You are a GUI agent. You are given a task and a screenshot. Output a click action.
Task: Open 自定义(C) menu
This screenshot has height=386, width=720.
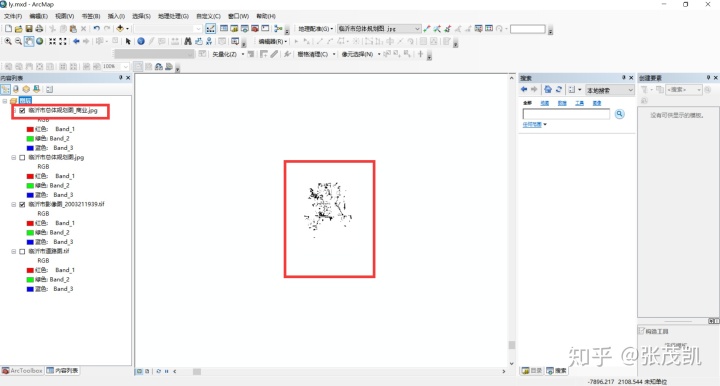click(208, 16)
